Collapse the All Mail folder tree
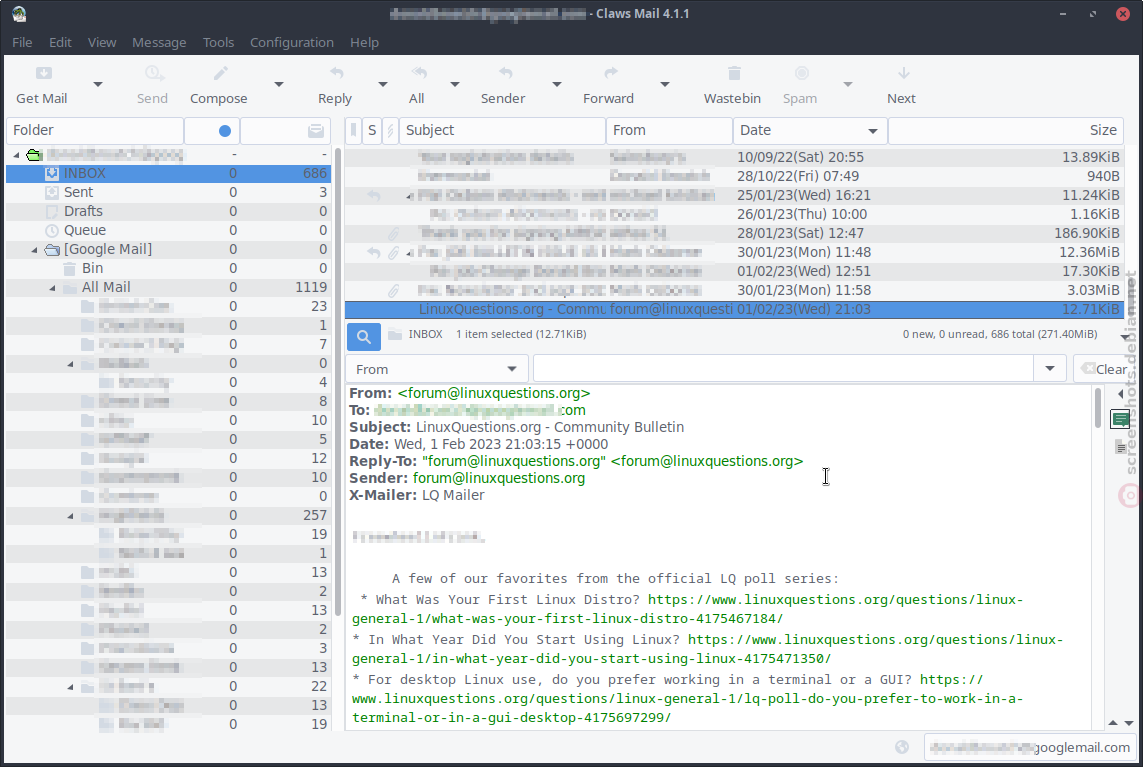Screen dimensions: 1143x767 (x=52, y=288)
